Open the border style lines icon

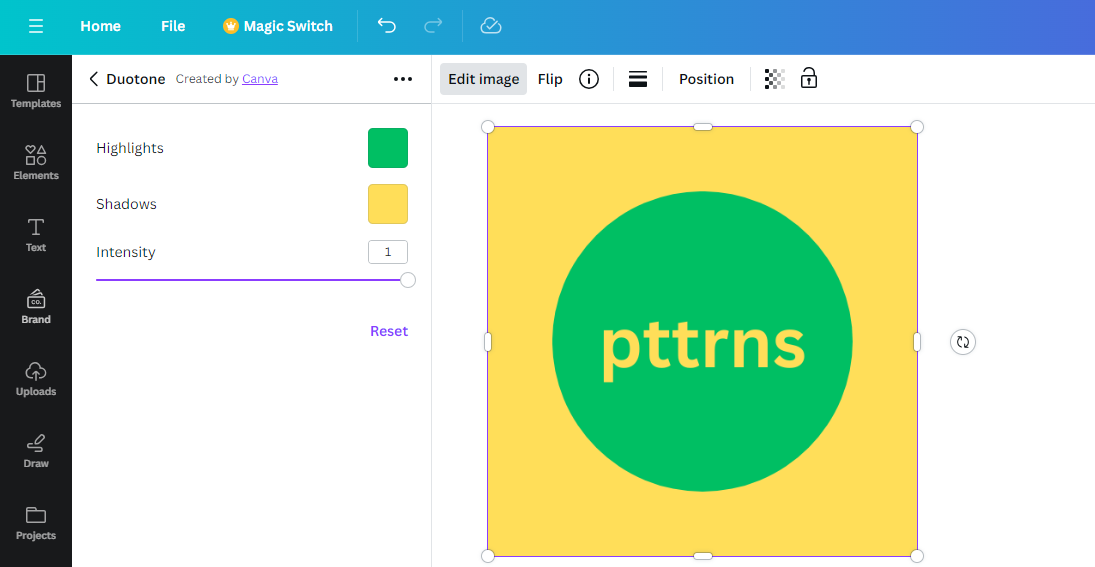click(638, 79)
